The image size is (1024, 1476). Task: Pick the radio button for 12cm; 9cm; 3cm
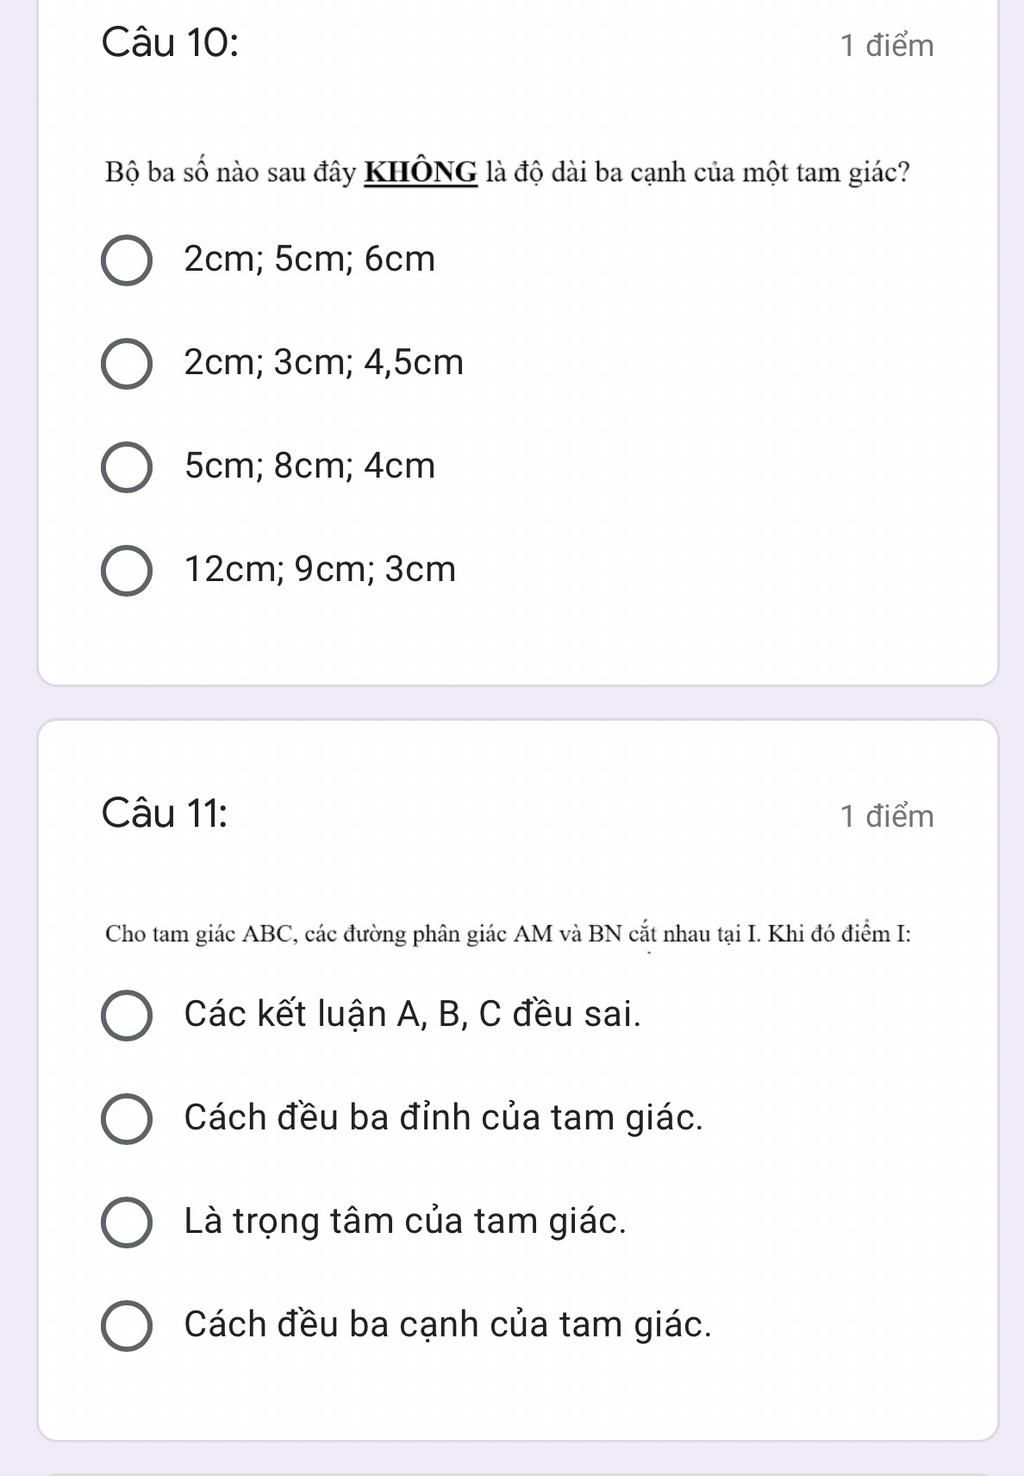click(x=127, y=570)
